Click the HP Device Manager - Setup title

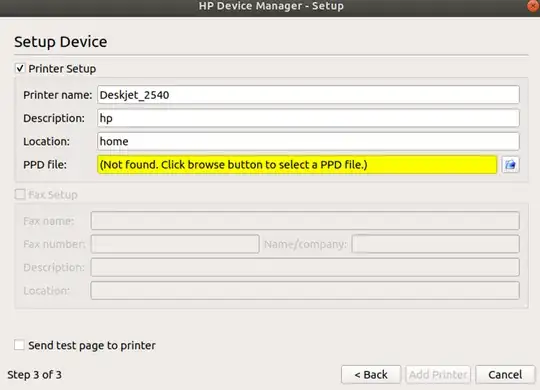pyautogui.click(x=271, y=6)
